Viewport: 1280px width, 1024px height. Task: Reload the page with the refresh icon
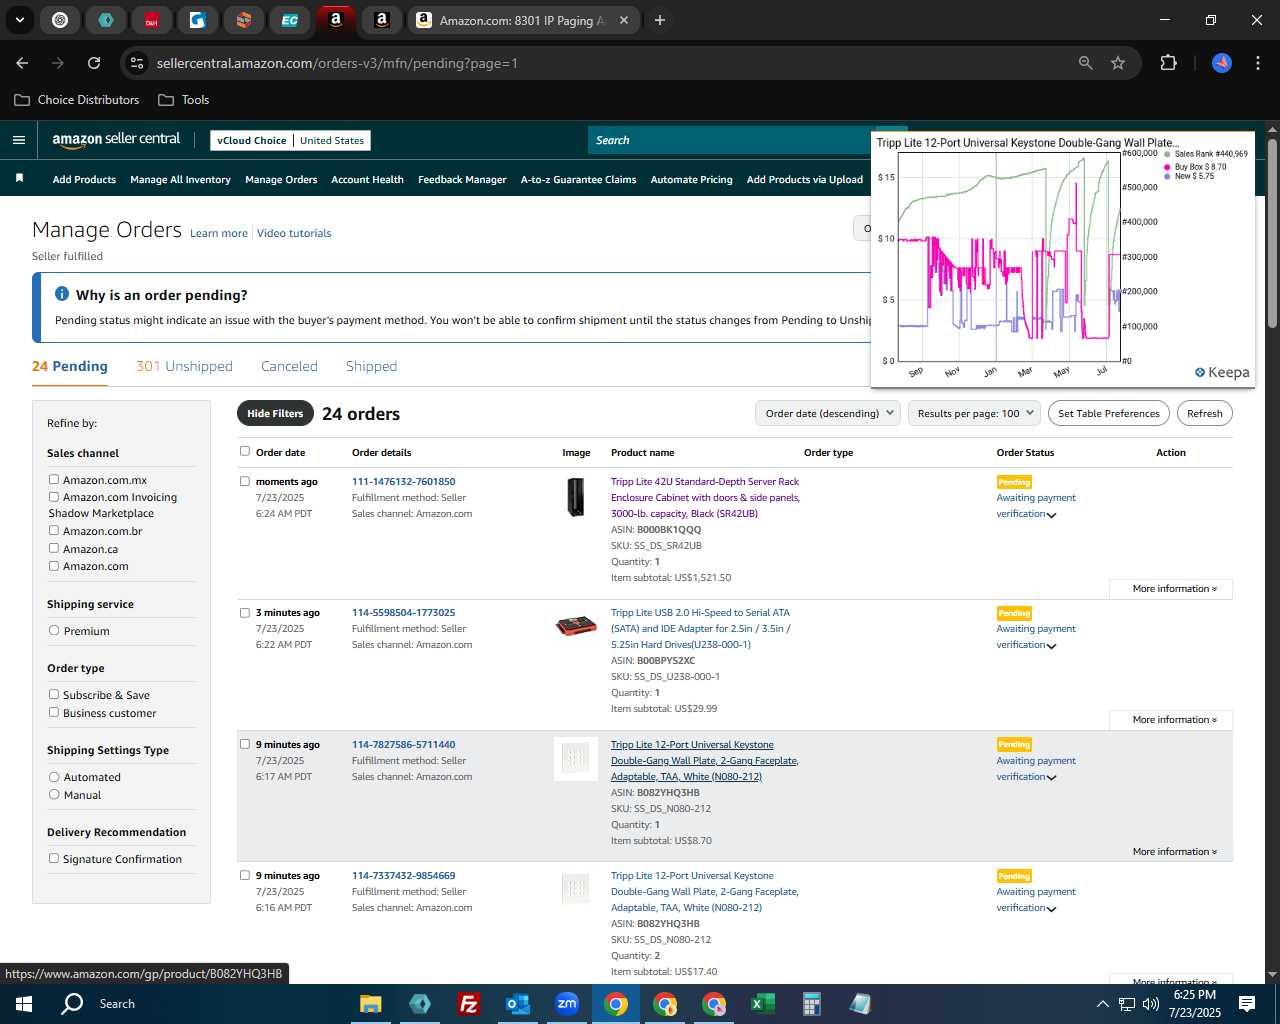[94, 63]
